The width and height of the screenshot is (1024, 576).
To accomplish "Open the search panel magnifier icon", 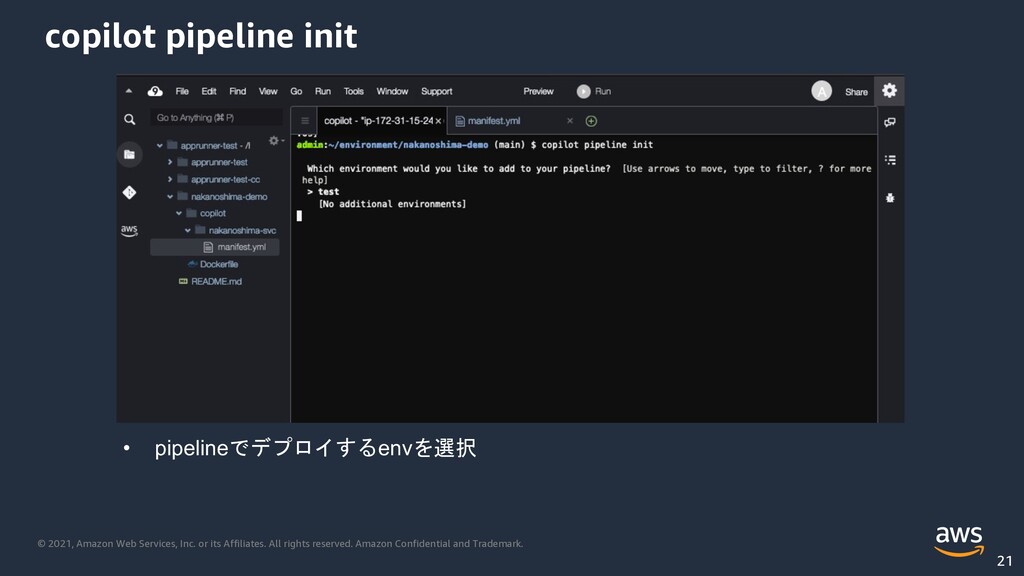I will click(x=129, y=120).
